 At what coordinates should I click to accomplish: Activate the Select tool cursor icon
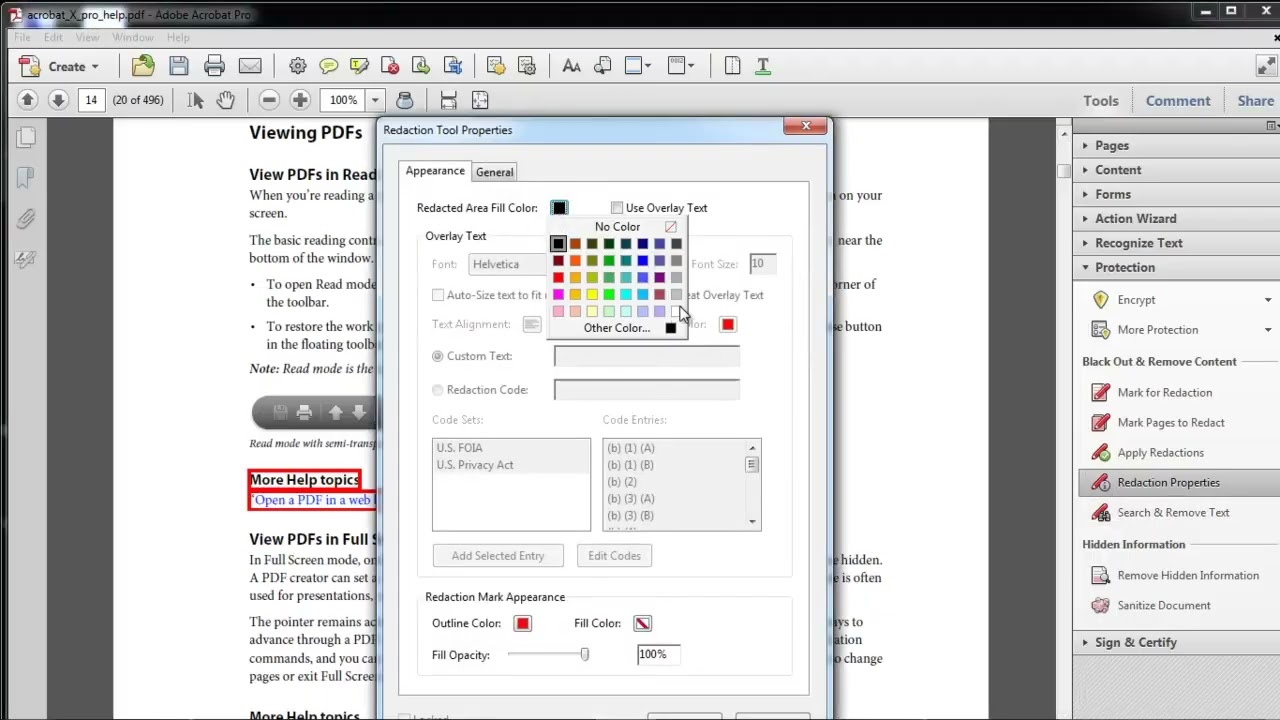coord(195,100)
